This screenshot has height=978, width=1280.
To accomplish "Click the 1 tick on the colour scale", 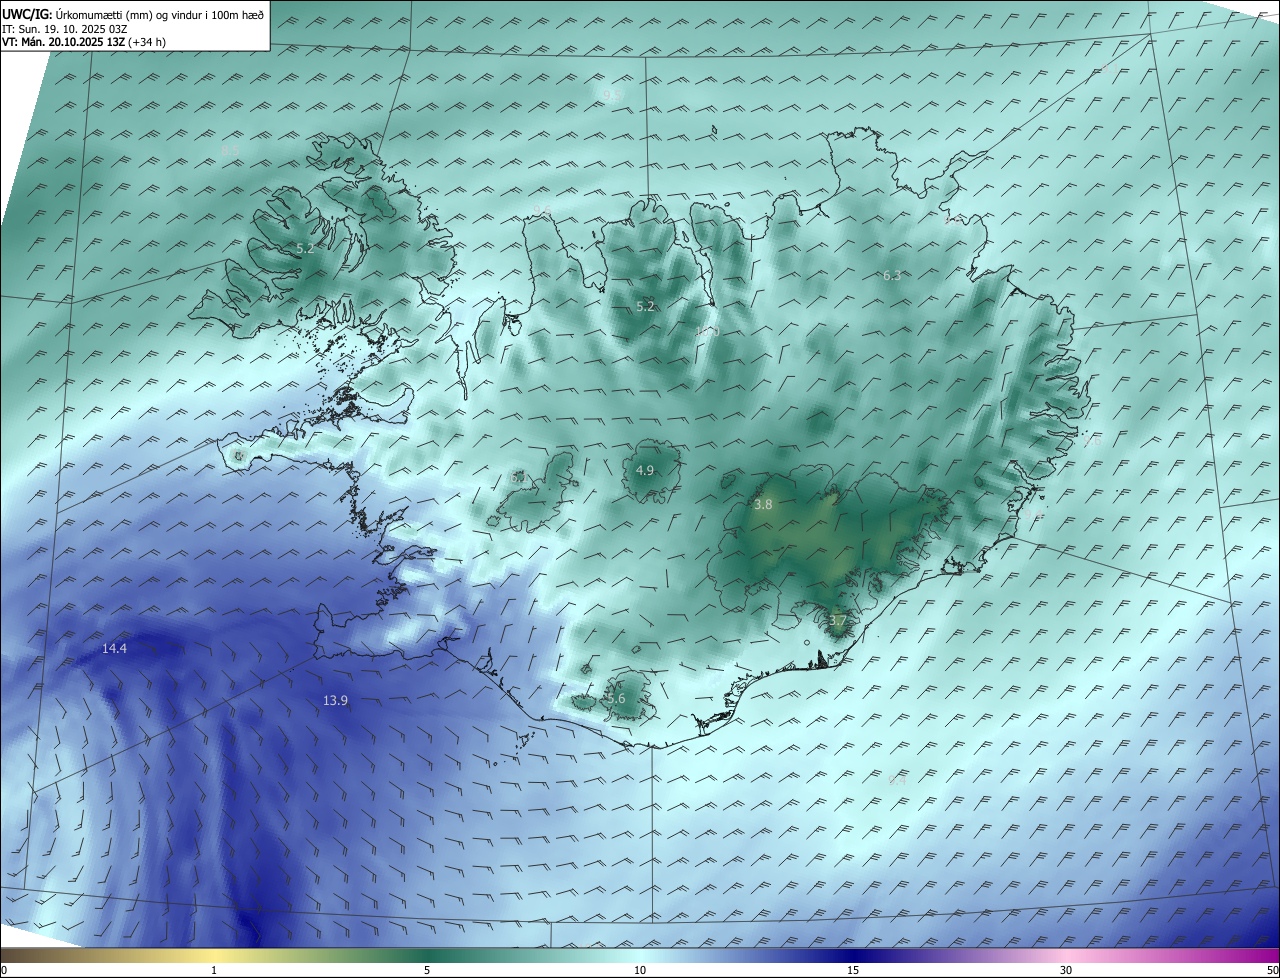I will point(214,970).
